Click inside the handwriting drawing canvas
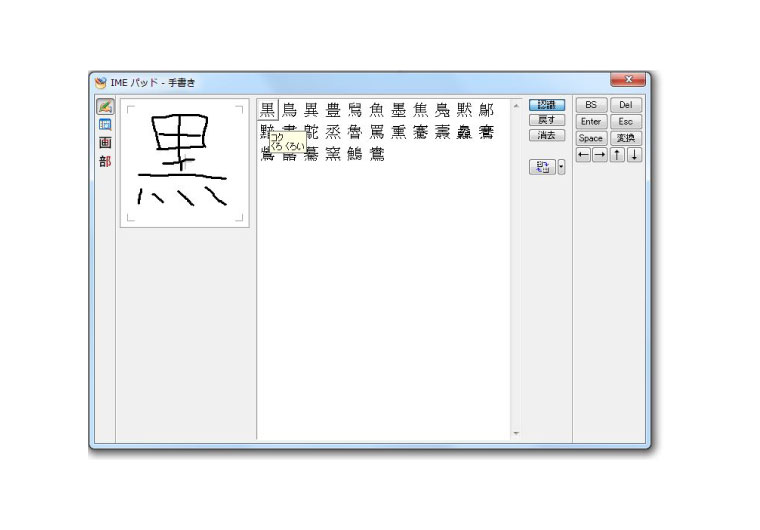 185,163
